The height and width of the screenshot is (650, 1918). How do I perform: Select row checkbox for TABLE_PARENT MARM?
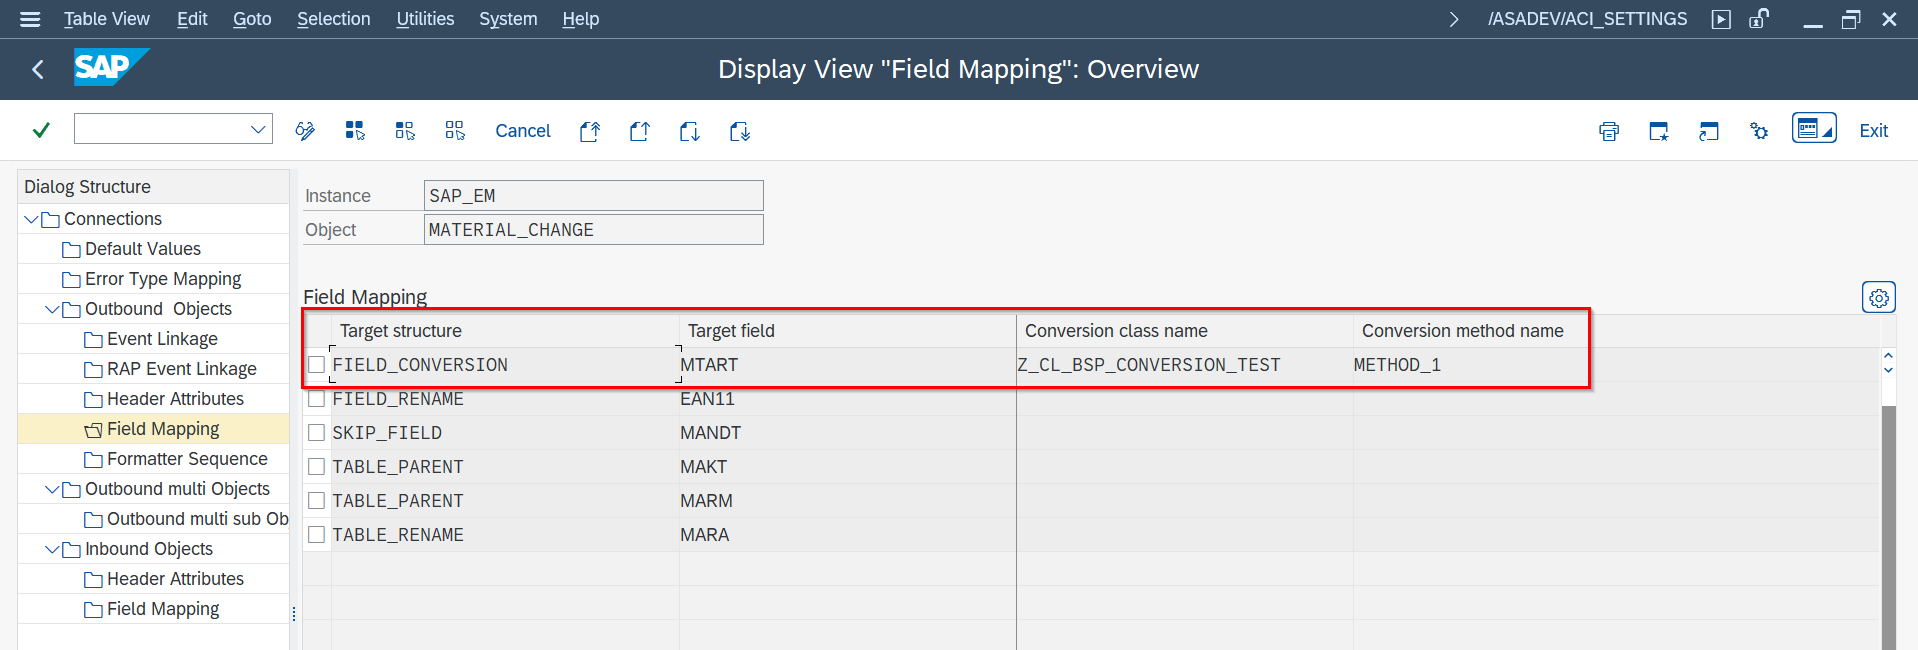317,501
